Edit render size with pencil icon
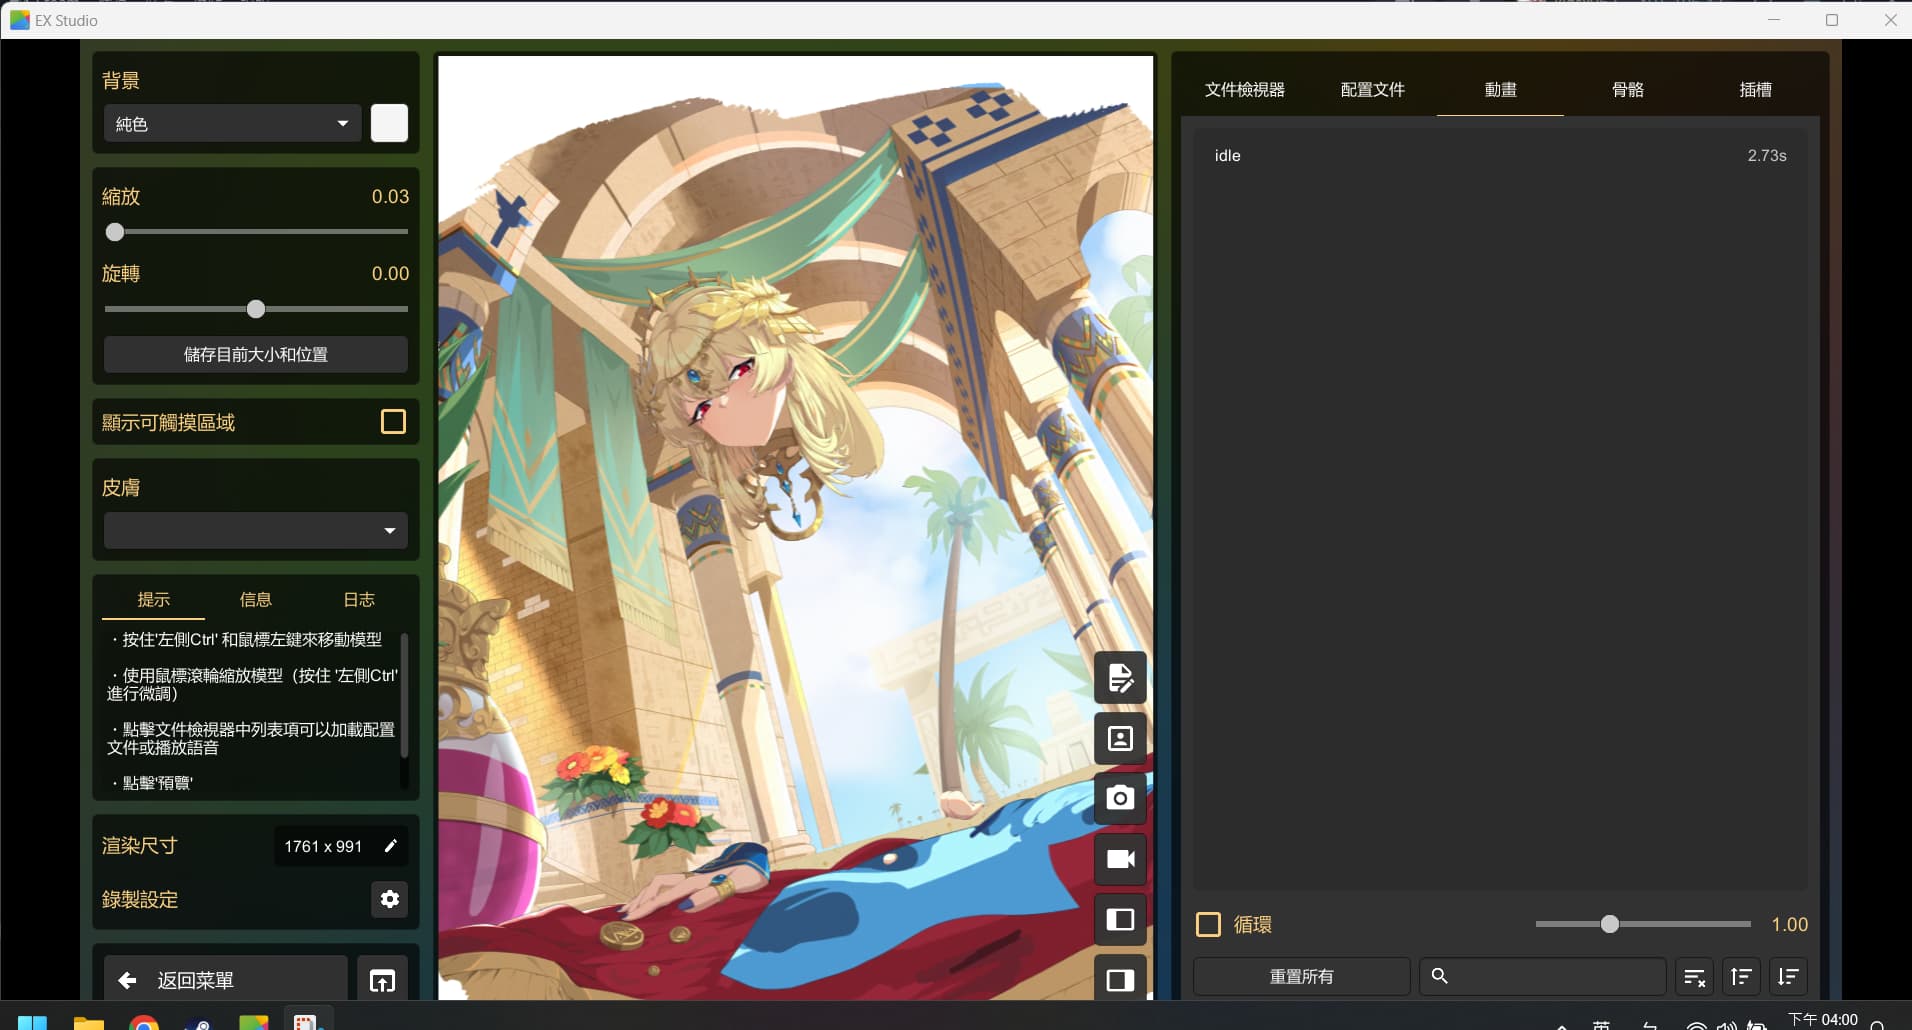The height and width of the screenshot is (1030, 1912). tap(390, 846)
